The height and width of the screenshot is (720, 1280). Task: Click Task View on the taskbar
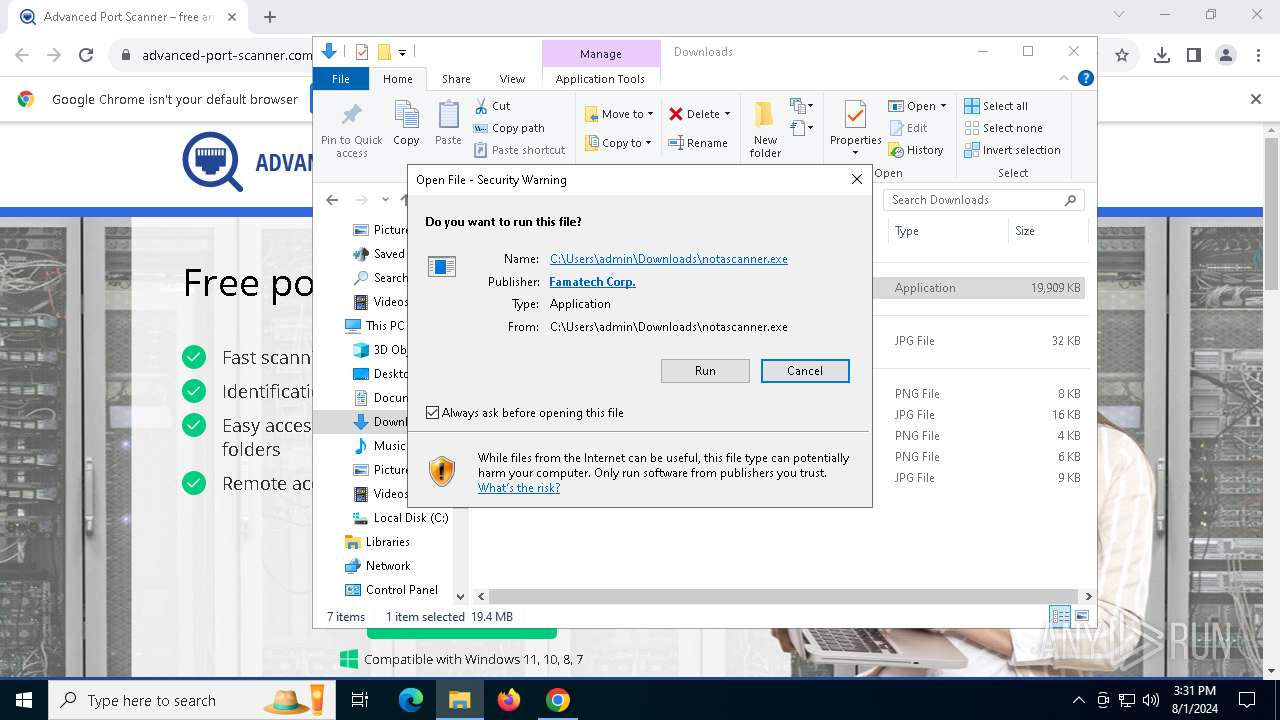coord(360,700)
